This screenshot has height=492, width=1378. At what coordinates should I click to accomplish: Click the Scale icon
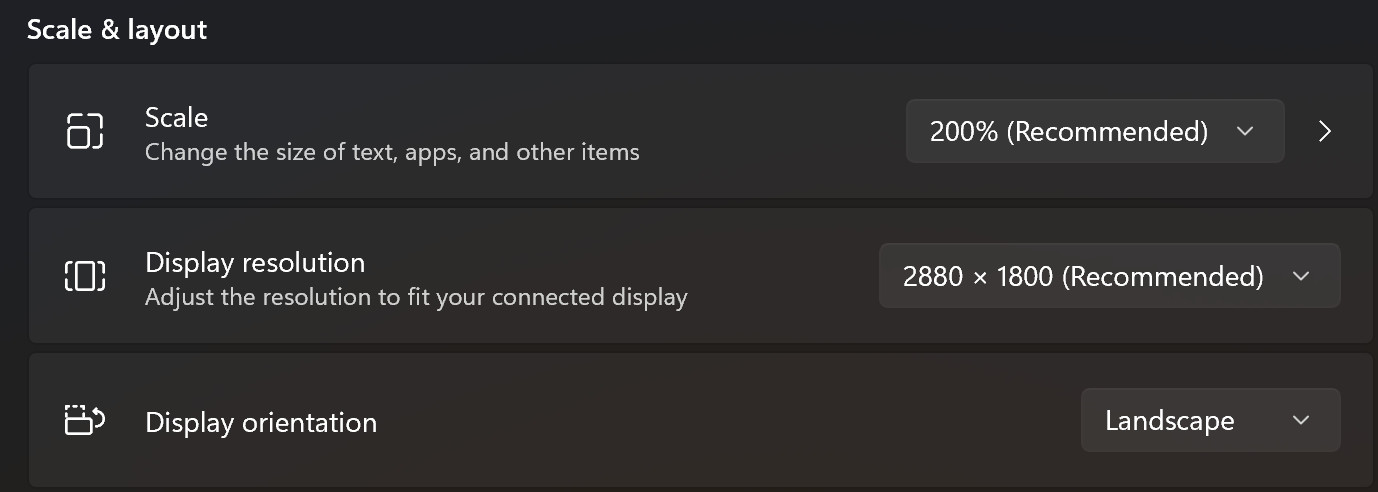tap(85, 131)
